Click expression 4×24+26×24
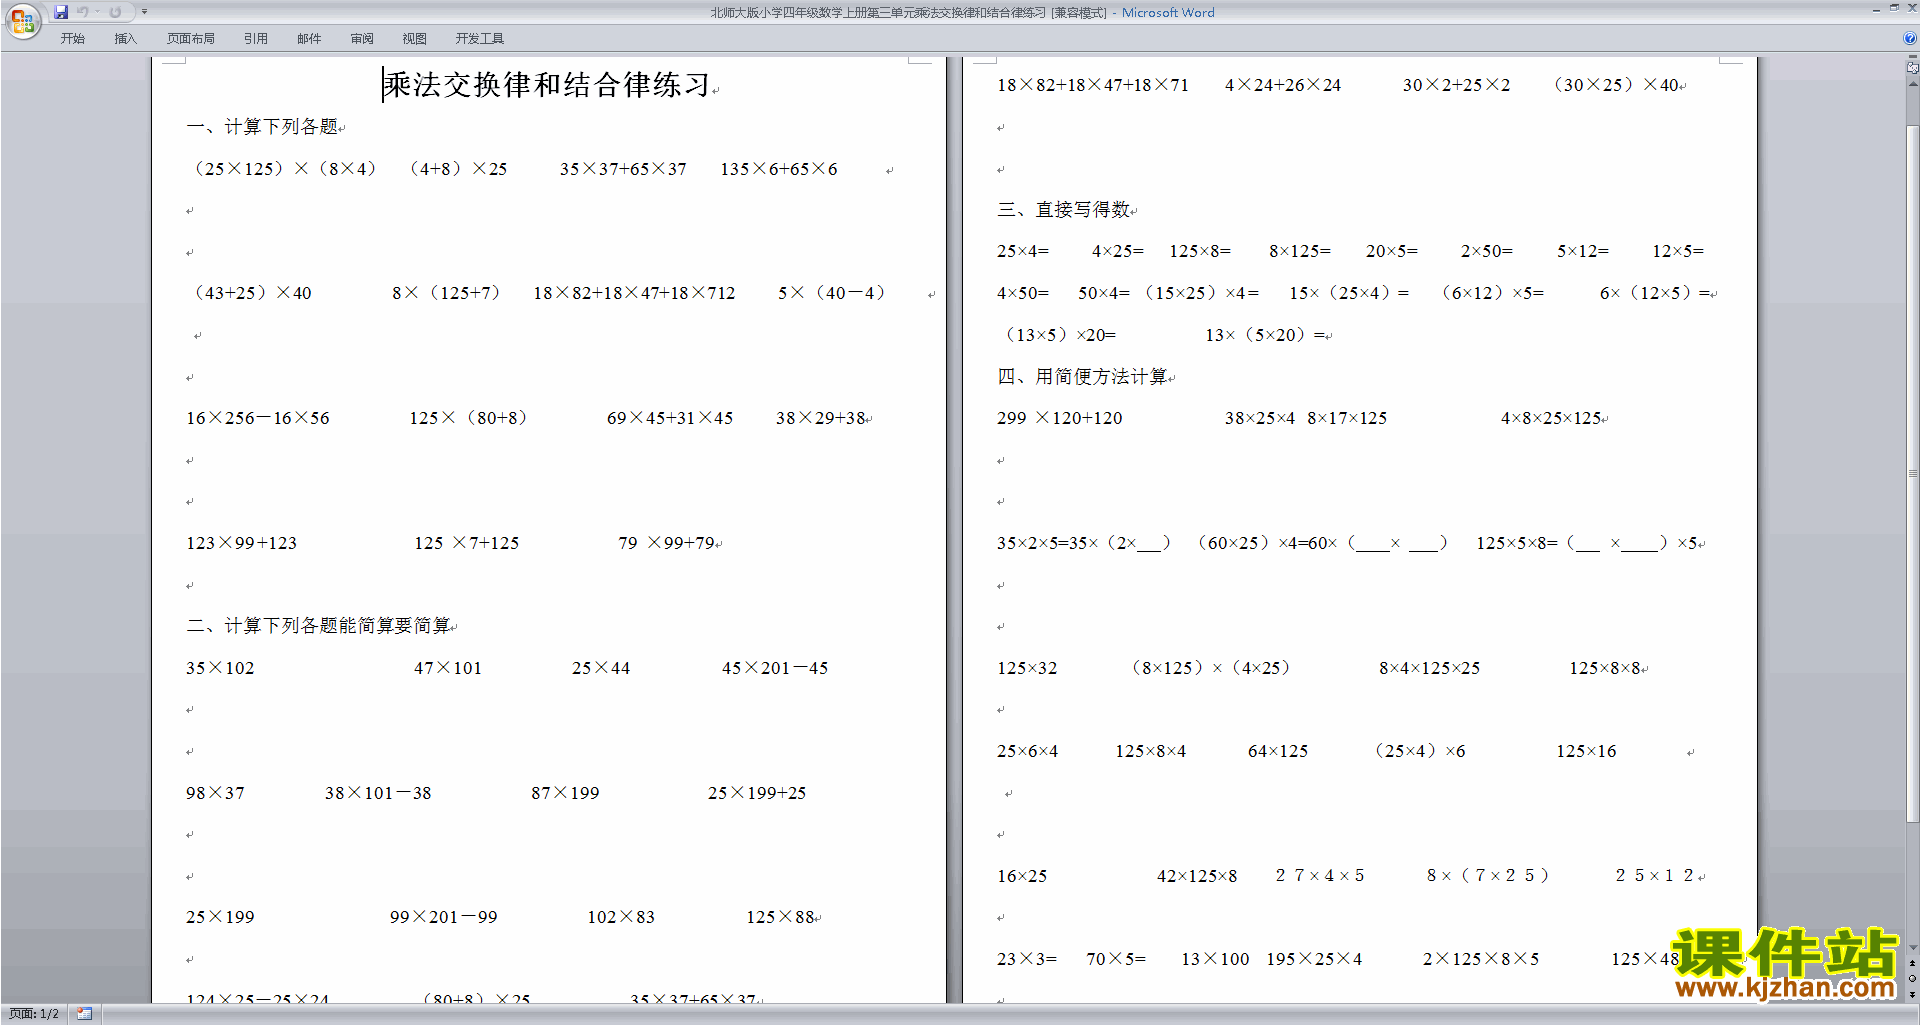 click(1283, 85)
